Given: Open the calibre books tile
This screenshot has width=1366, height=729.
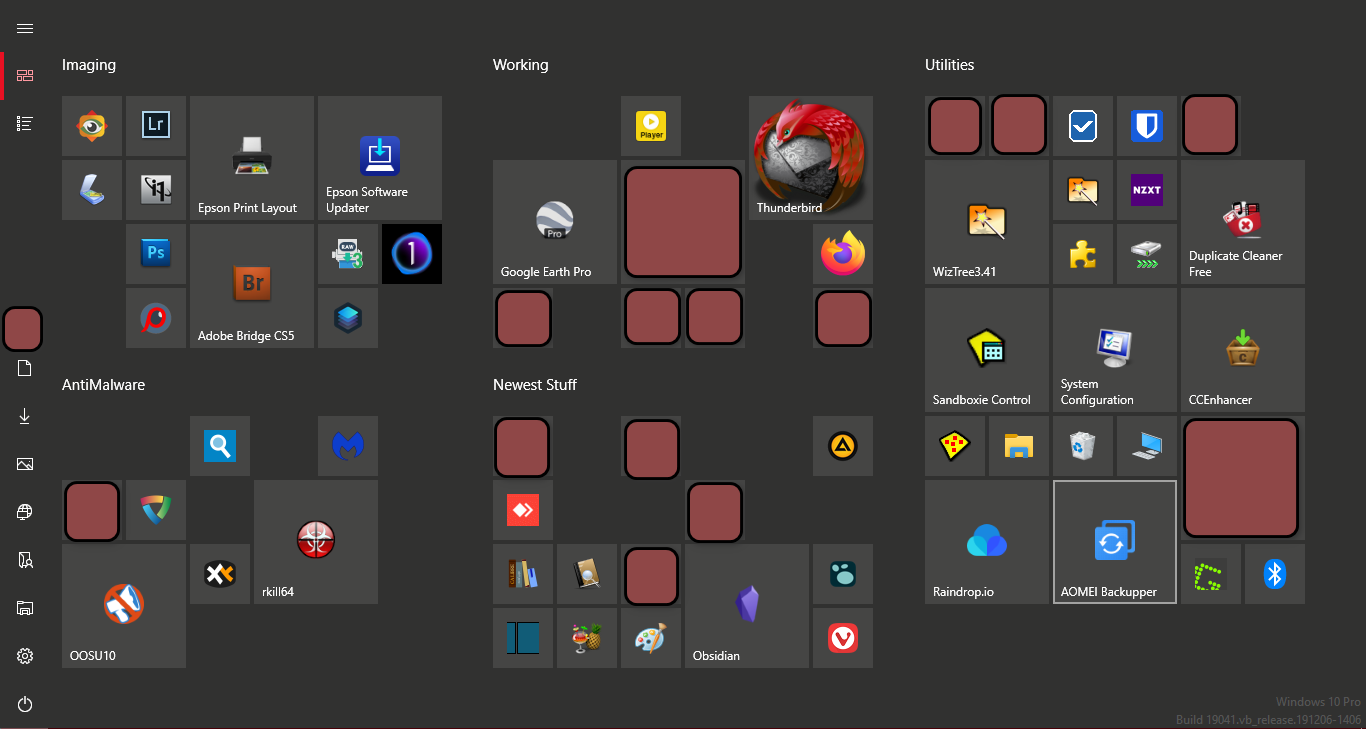Looking at the screenshot, I should 523,574.
